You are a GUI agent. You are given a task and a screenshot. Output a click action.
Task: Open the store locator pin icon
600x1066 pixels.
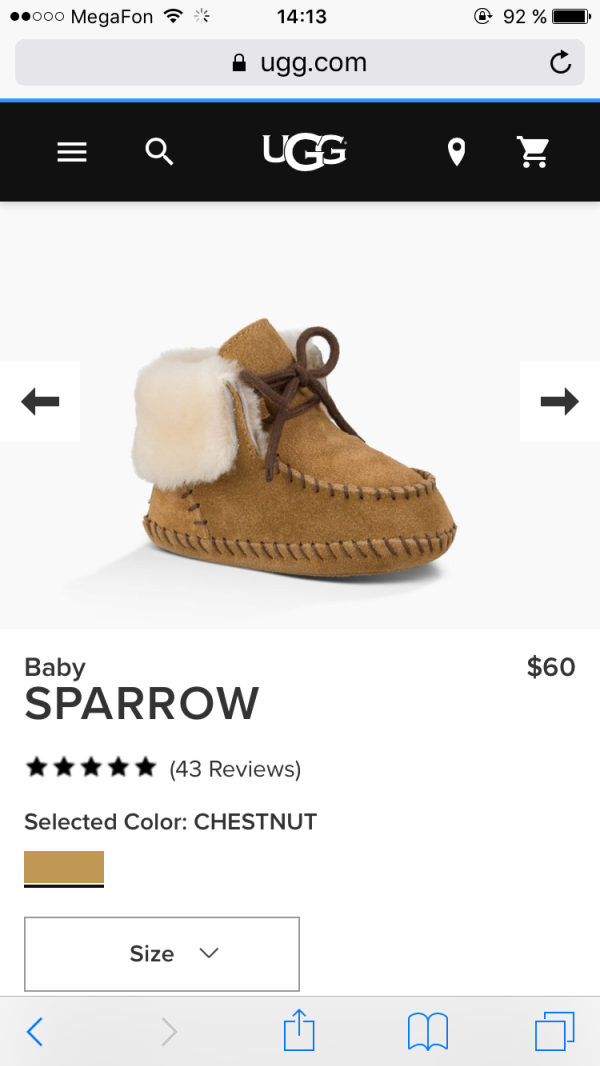point(457,152)
